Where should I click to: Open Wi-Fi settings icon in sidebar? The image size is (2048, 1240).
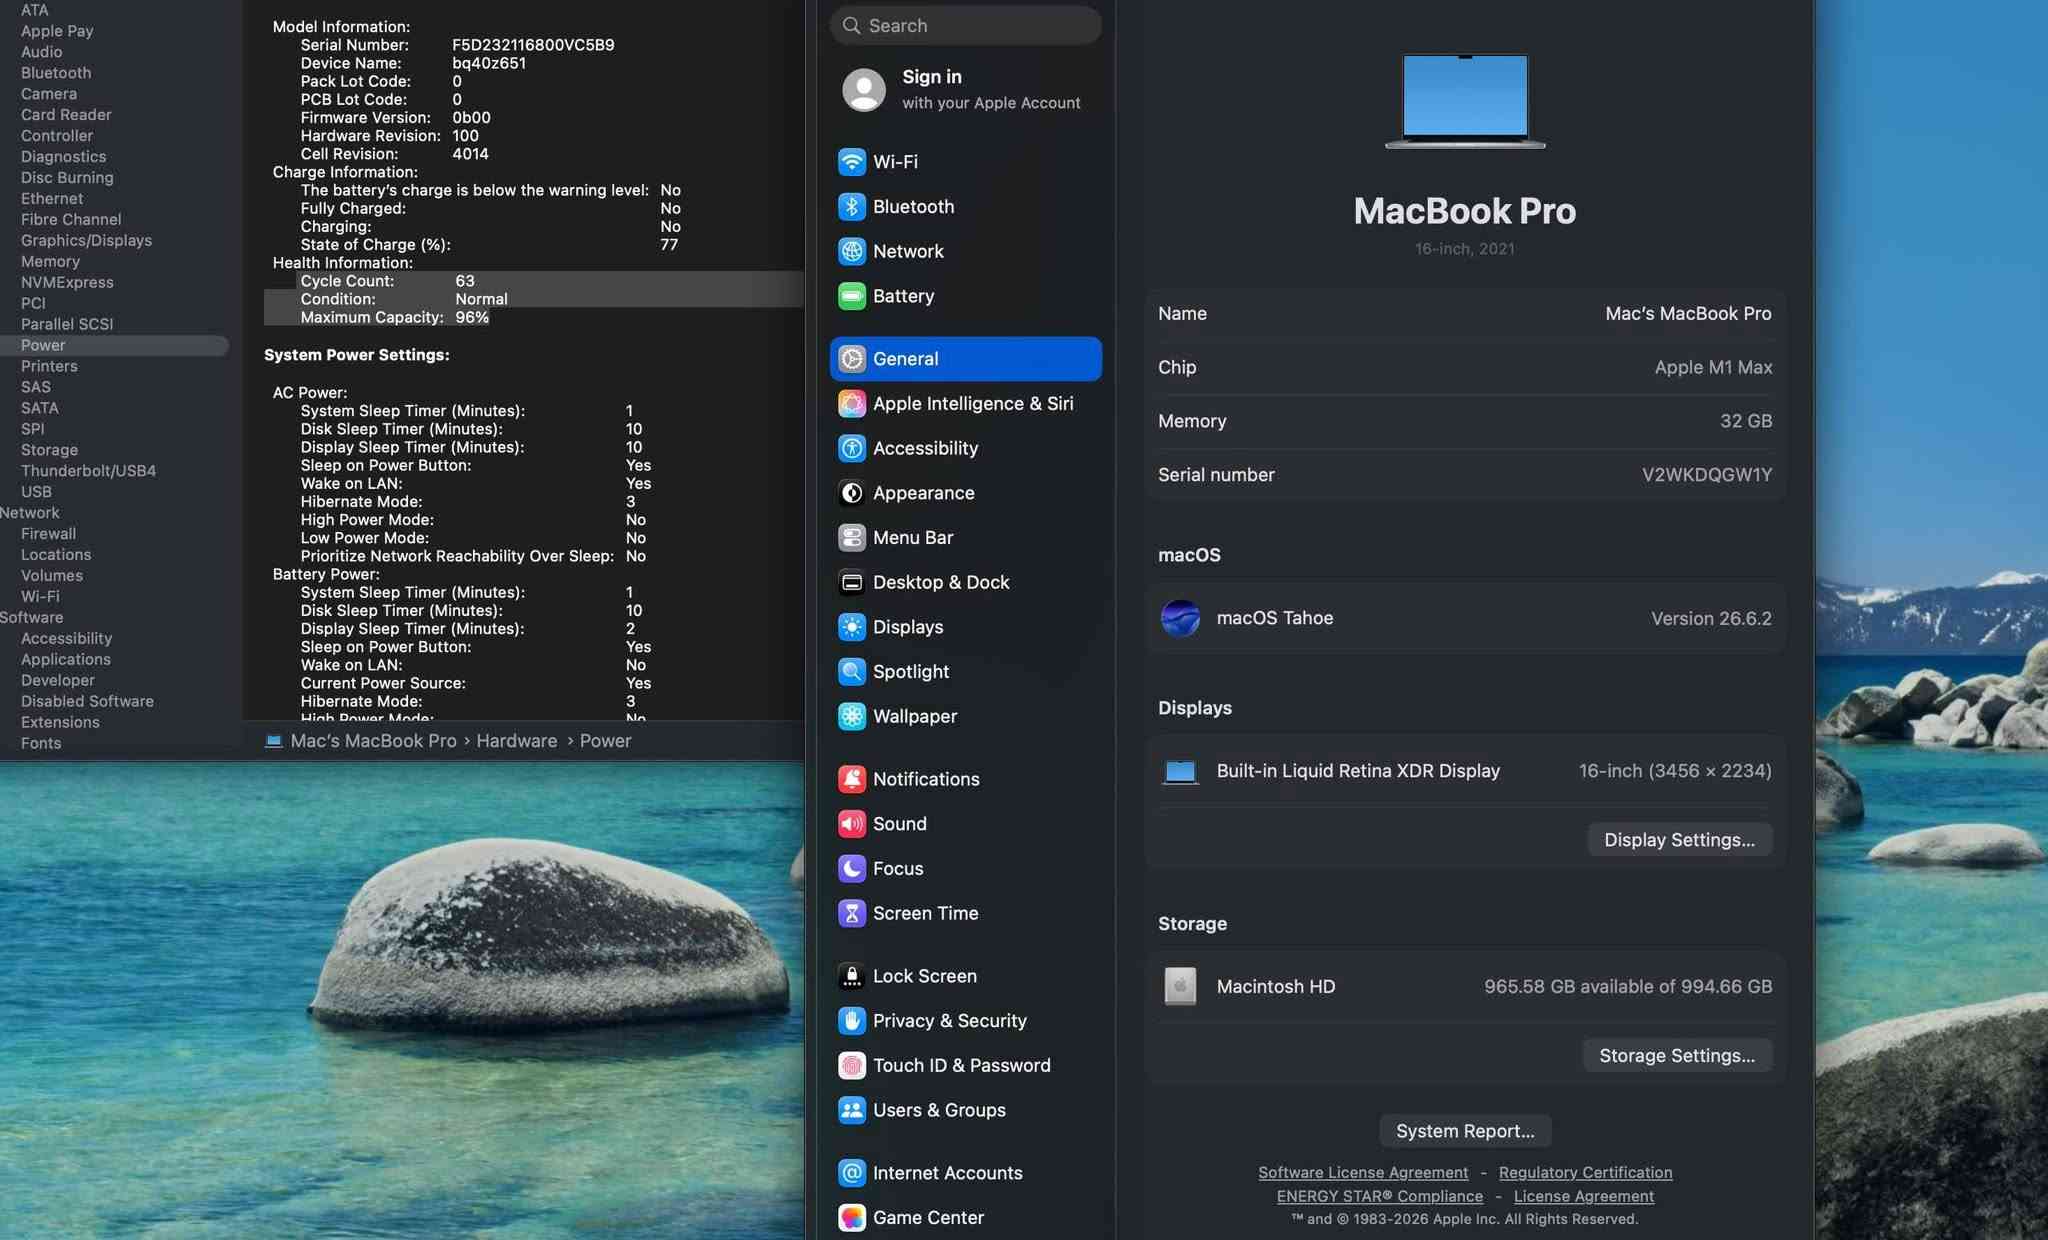pyautogui.click(x=851, y=162)
